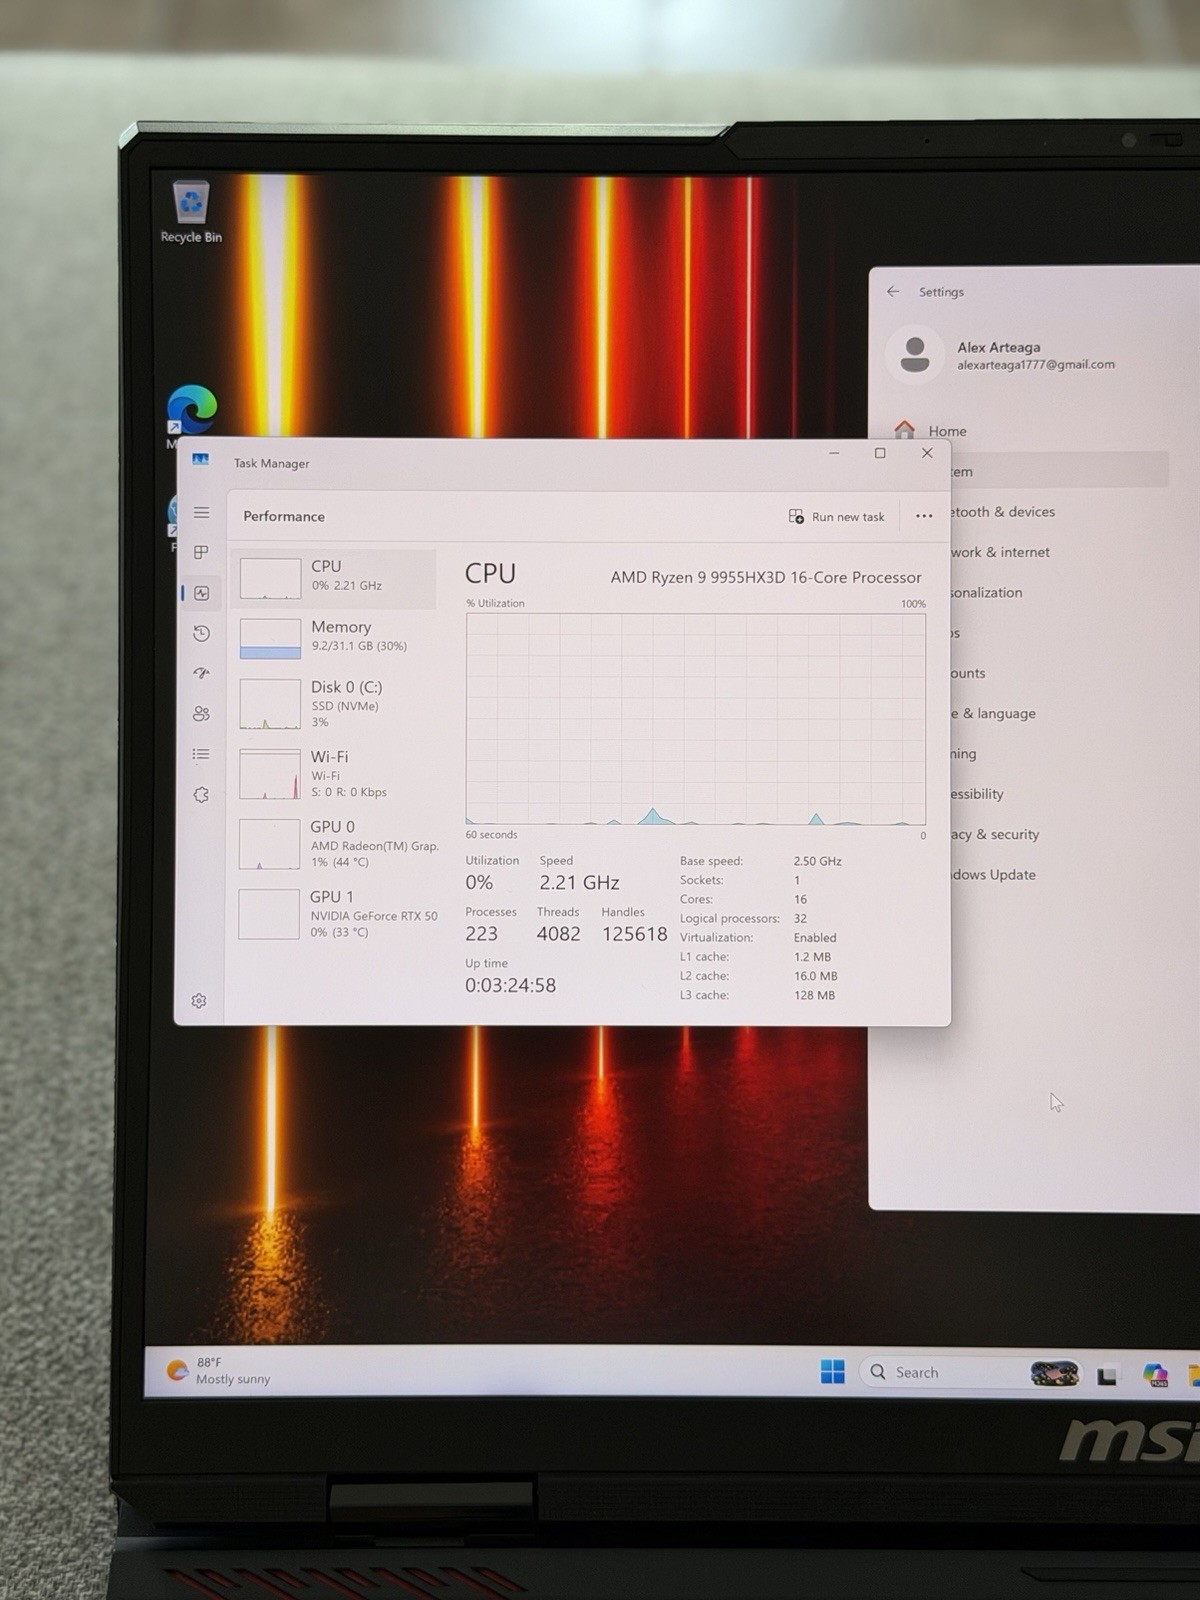The height and width of the screenshot is (1600, 1200).
Task: Open the Windows Start button
Action: [832, 1371]
